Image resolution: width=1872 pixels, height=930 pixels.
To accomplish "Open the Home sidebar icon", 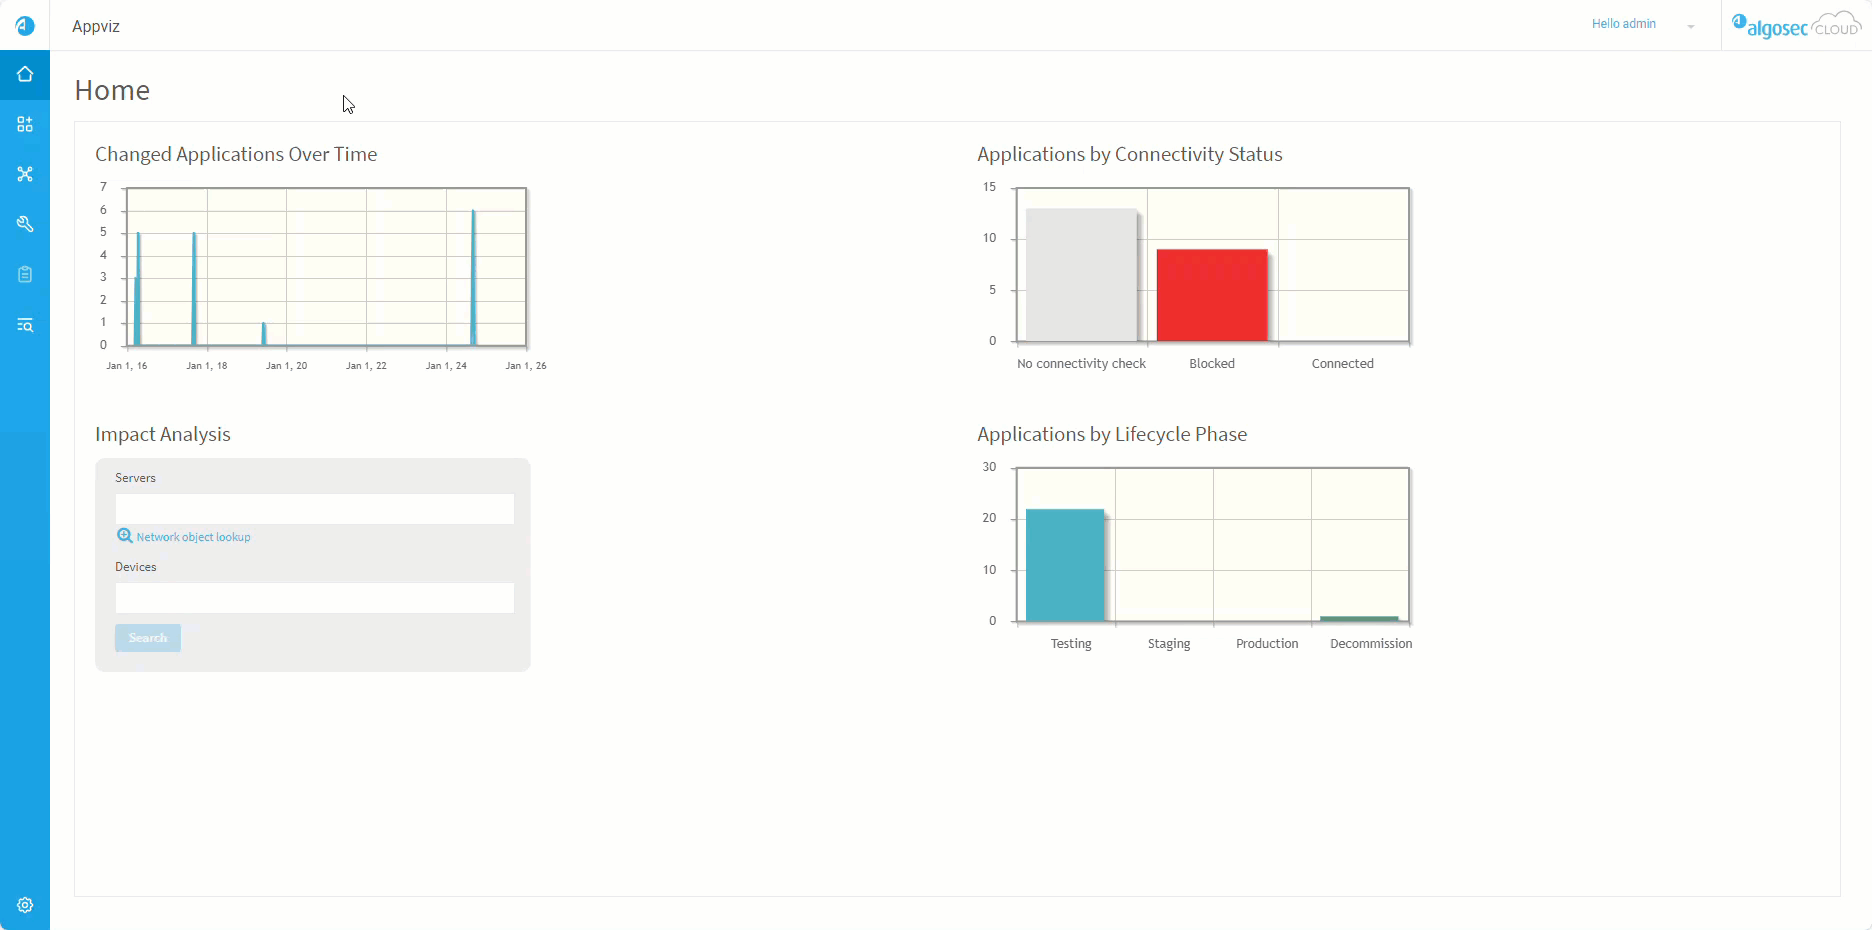I will pyautogui.click(x=25, y=75).
